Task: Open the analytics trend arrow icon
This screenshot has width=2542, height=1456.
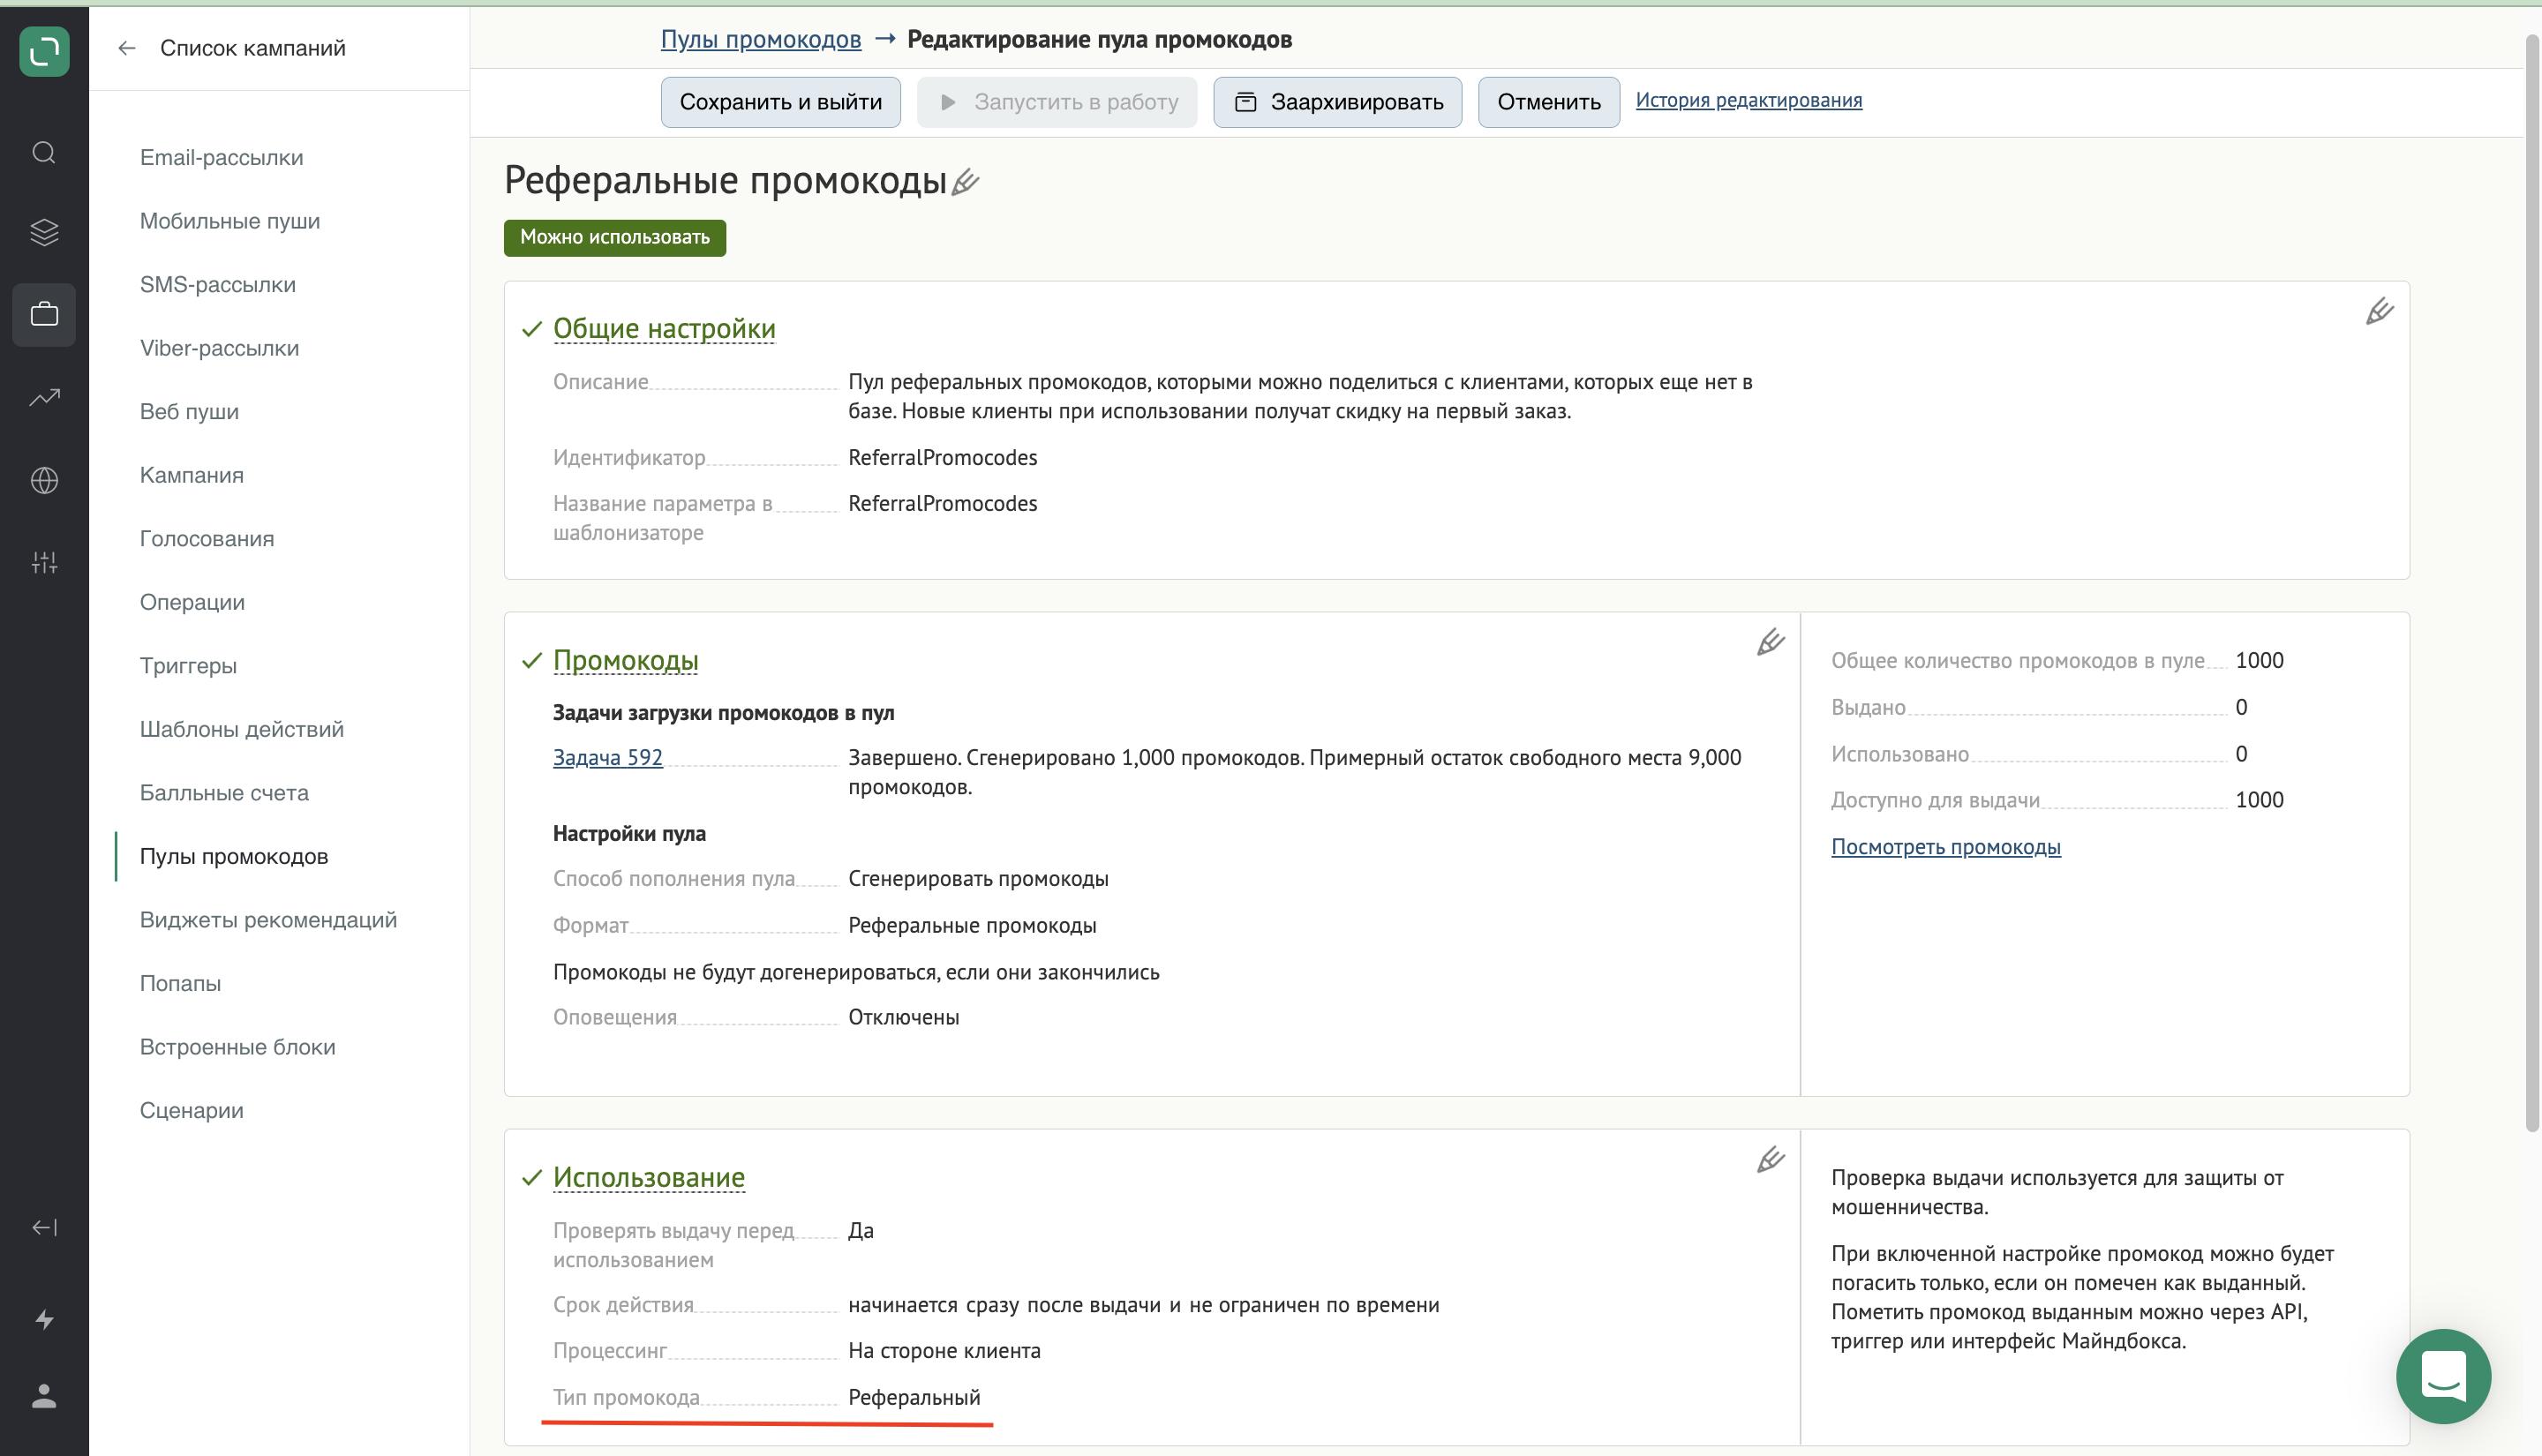Action: pos(44,397)
